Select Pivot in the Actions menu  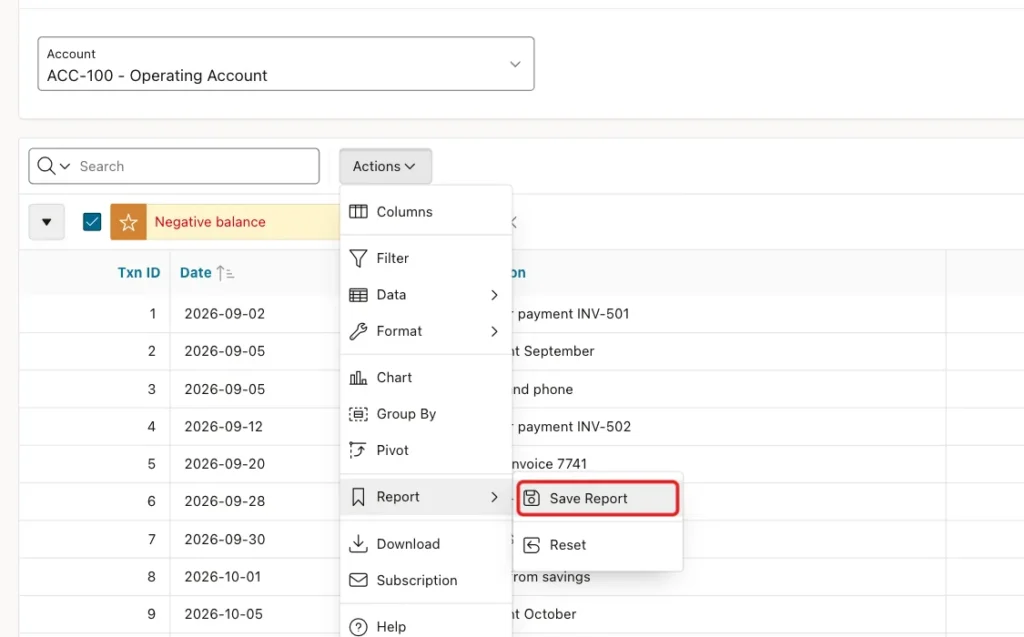coord(426,450)
